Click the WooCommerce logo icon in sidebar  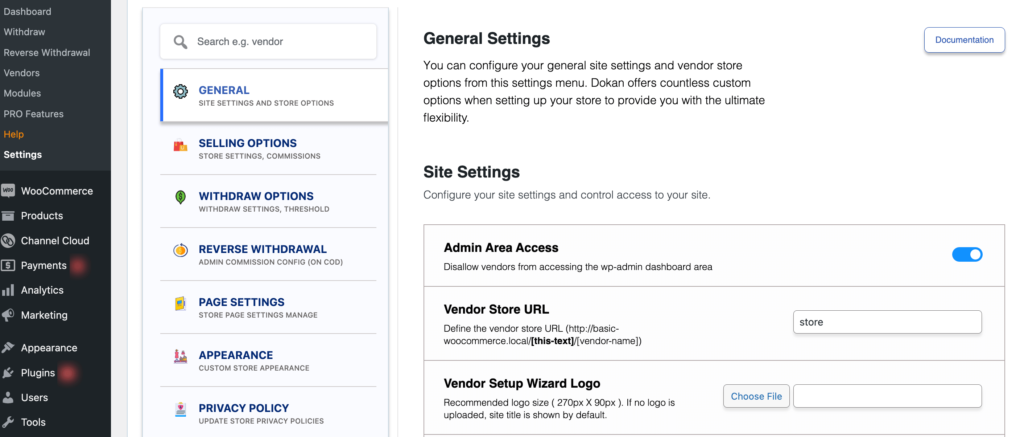(x=8, y=191)
